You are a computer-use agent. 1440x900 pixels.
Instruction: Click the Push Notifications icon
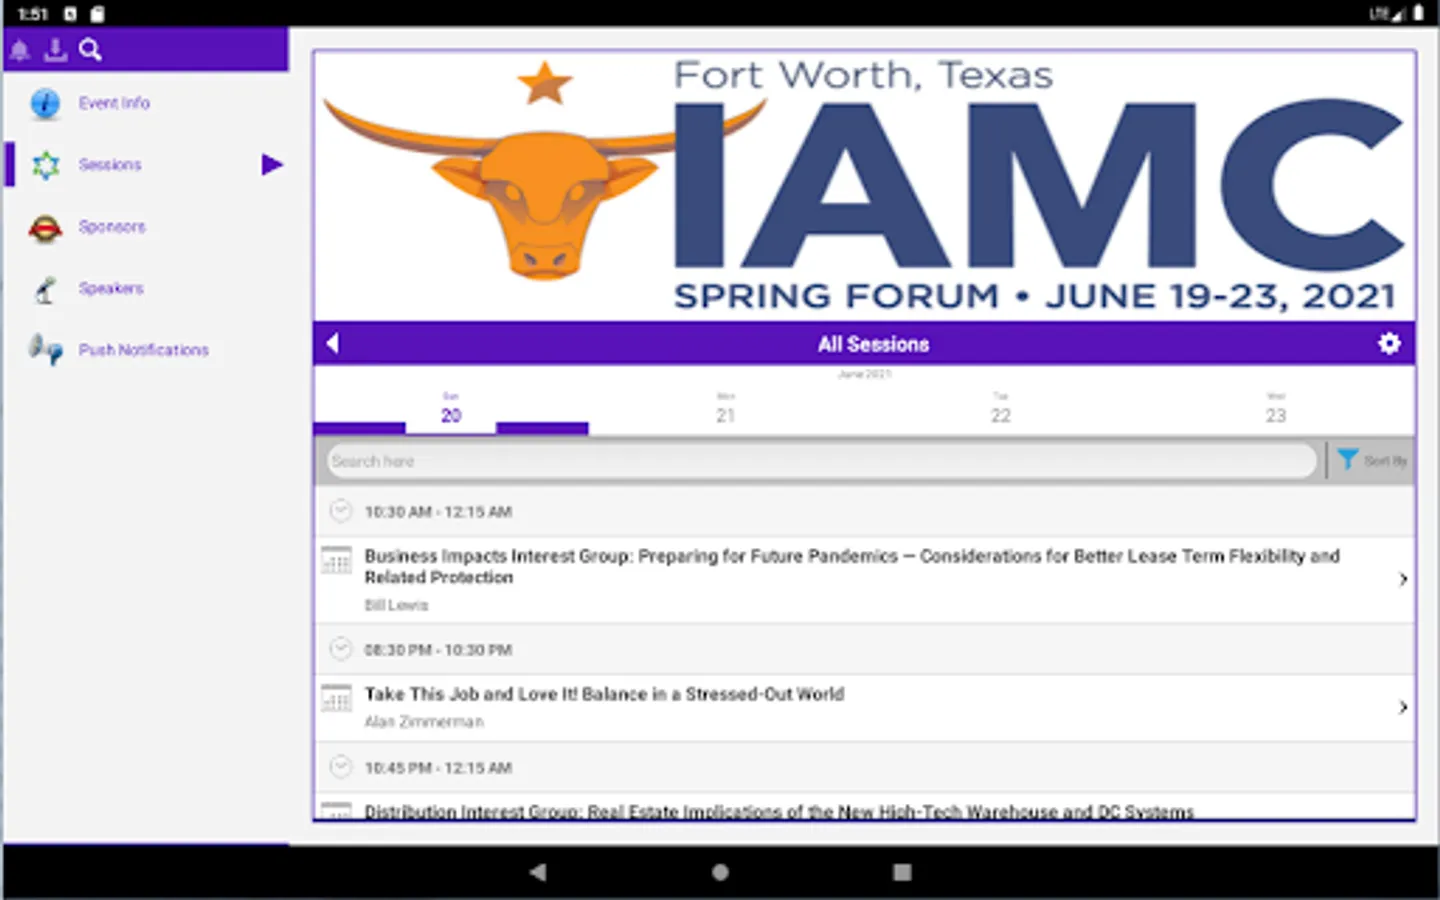point(45,350)
